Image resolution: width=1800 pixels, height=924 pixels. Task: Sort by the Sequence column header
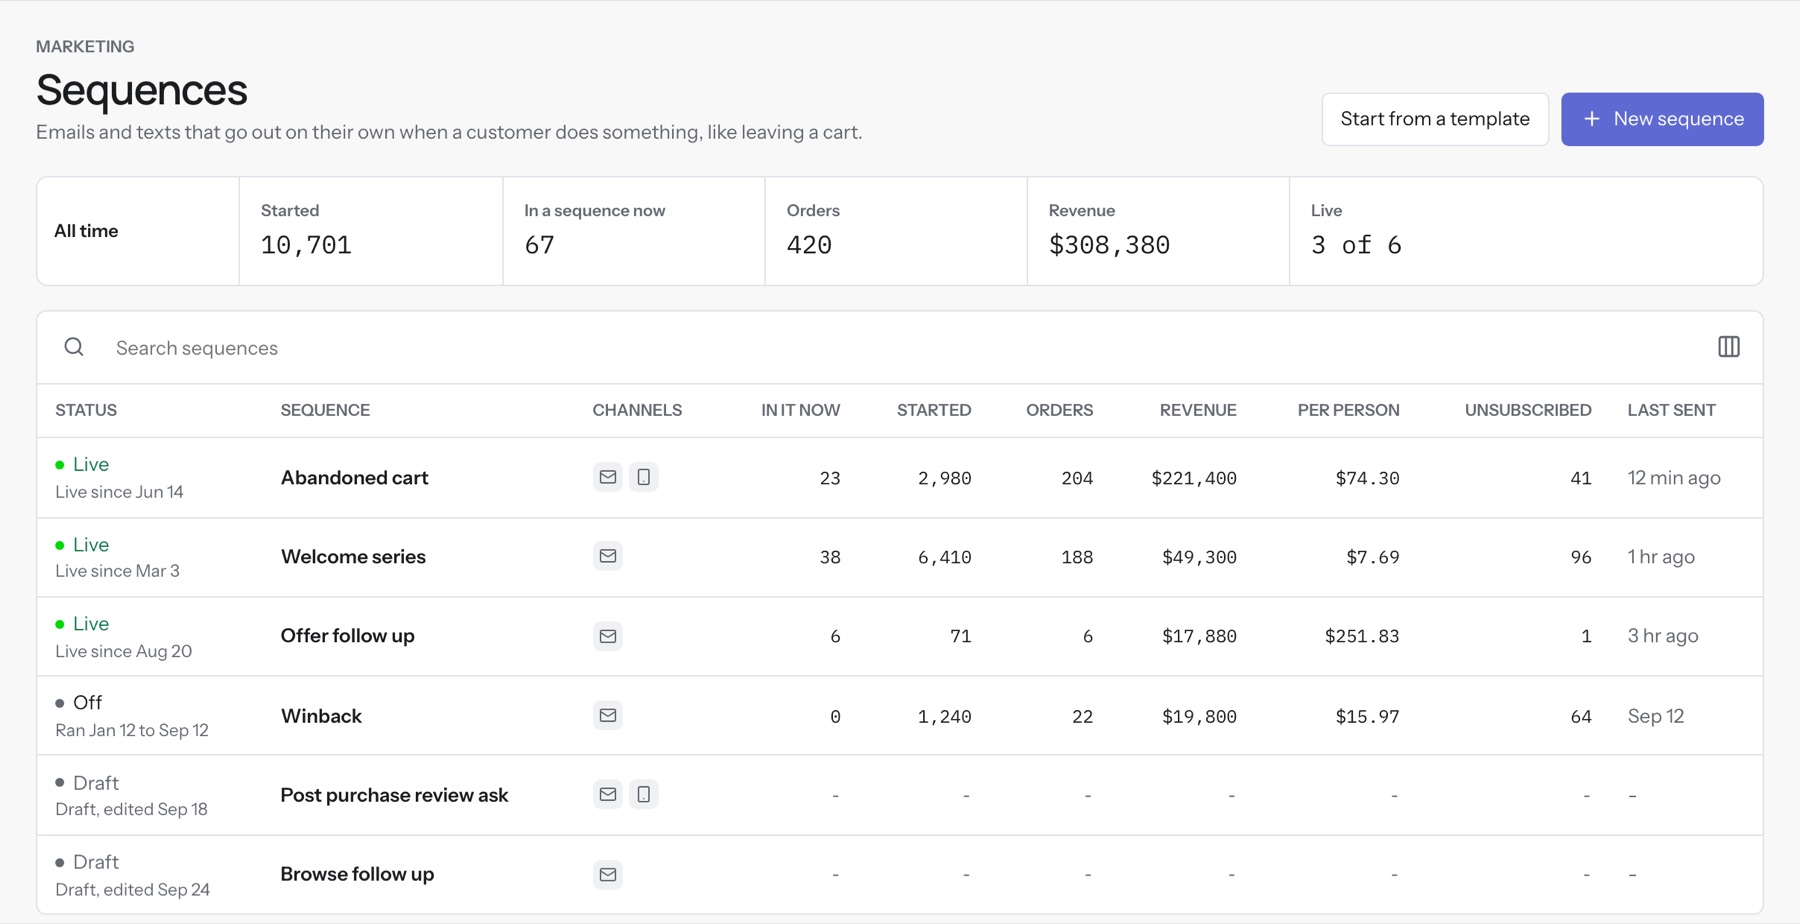[325, 410]
